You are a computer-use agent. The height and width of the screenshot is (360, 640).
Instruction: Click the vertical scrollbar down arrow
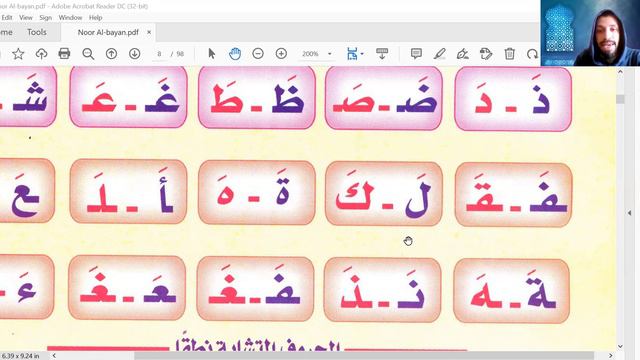[620, 346]
